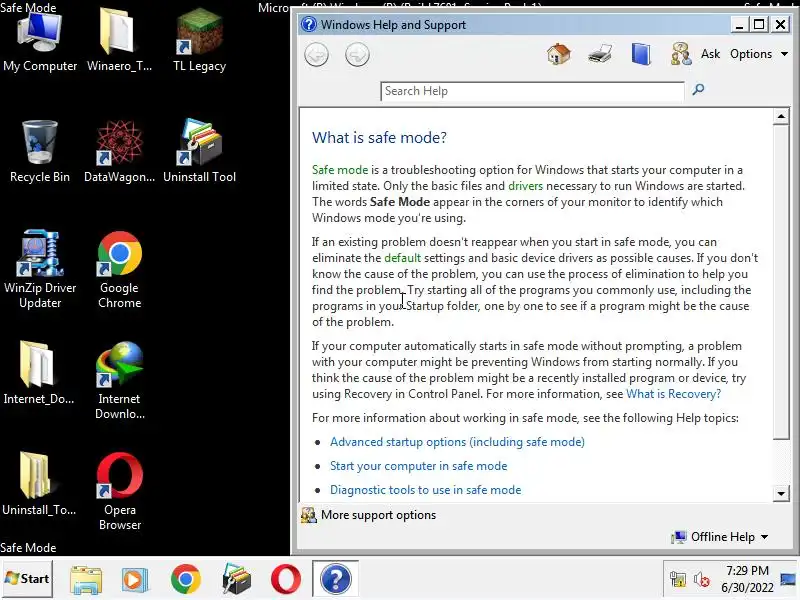Click Help and Support taskbar button
800x600 pixels.
click(x=335, y=579)
